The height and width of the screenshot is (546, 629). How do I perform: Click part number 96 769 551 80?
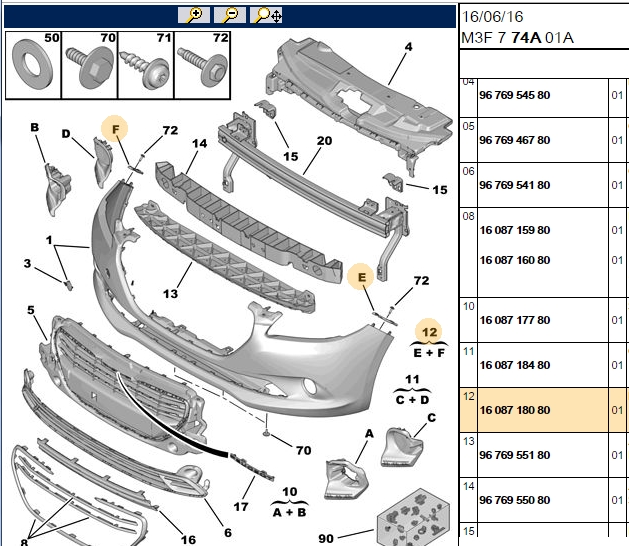pos(514,455)
